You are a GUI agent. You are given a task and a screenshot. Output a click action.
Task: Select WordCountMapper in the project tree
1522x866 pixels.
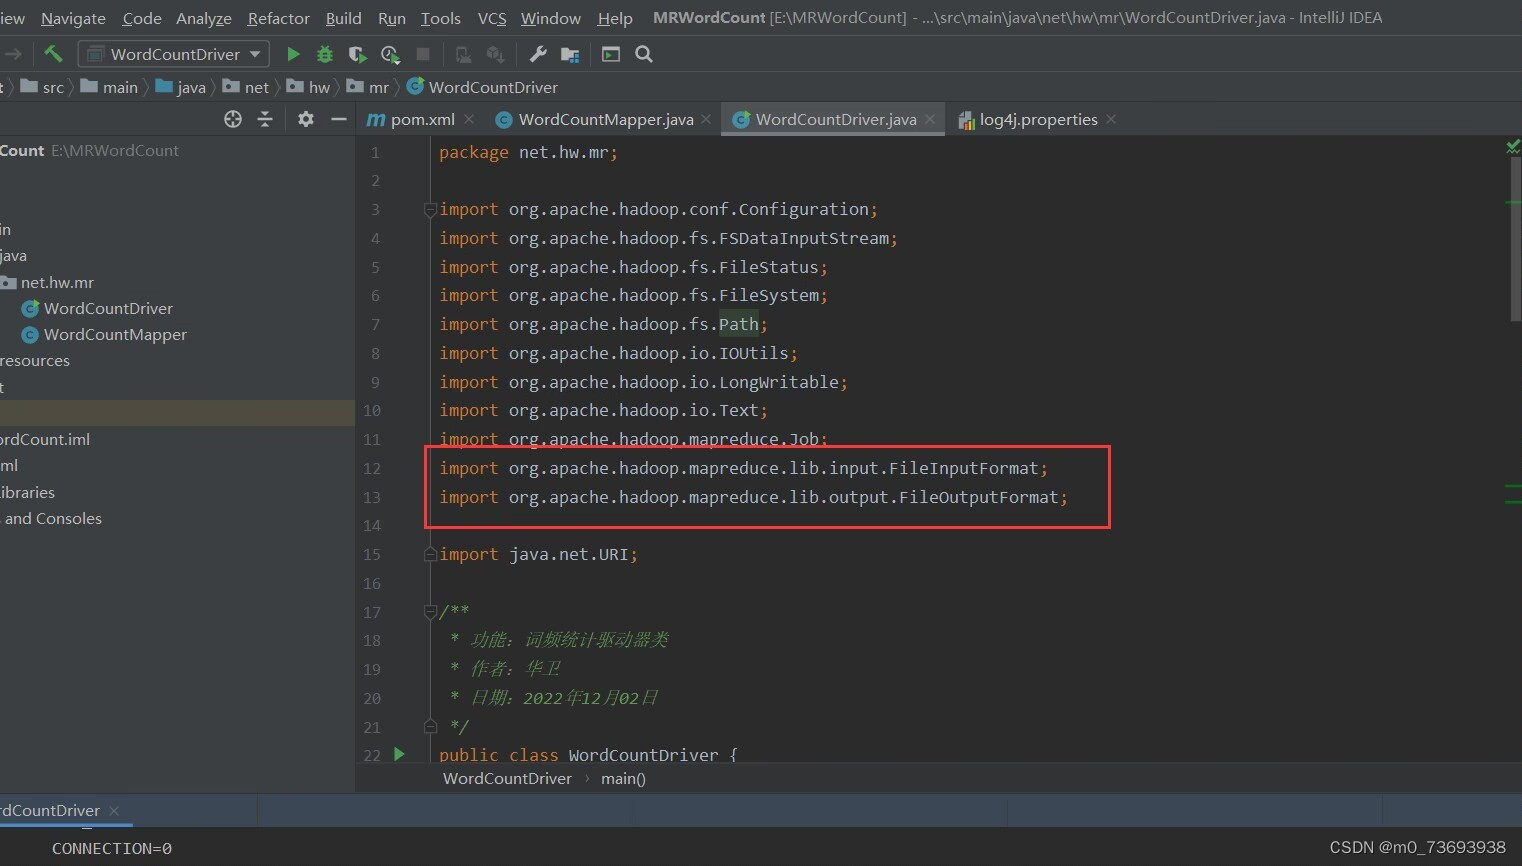[x=113, y=335]
